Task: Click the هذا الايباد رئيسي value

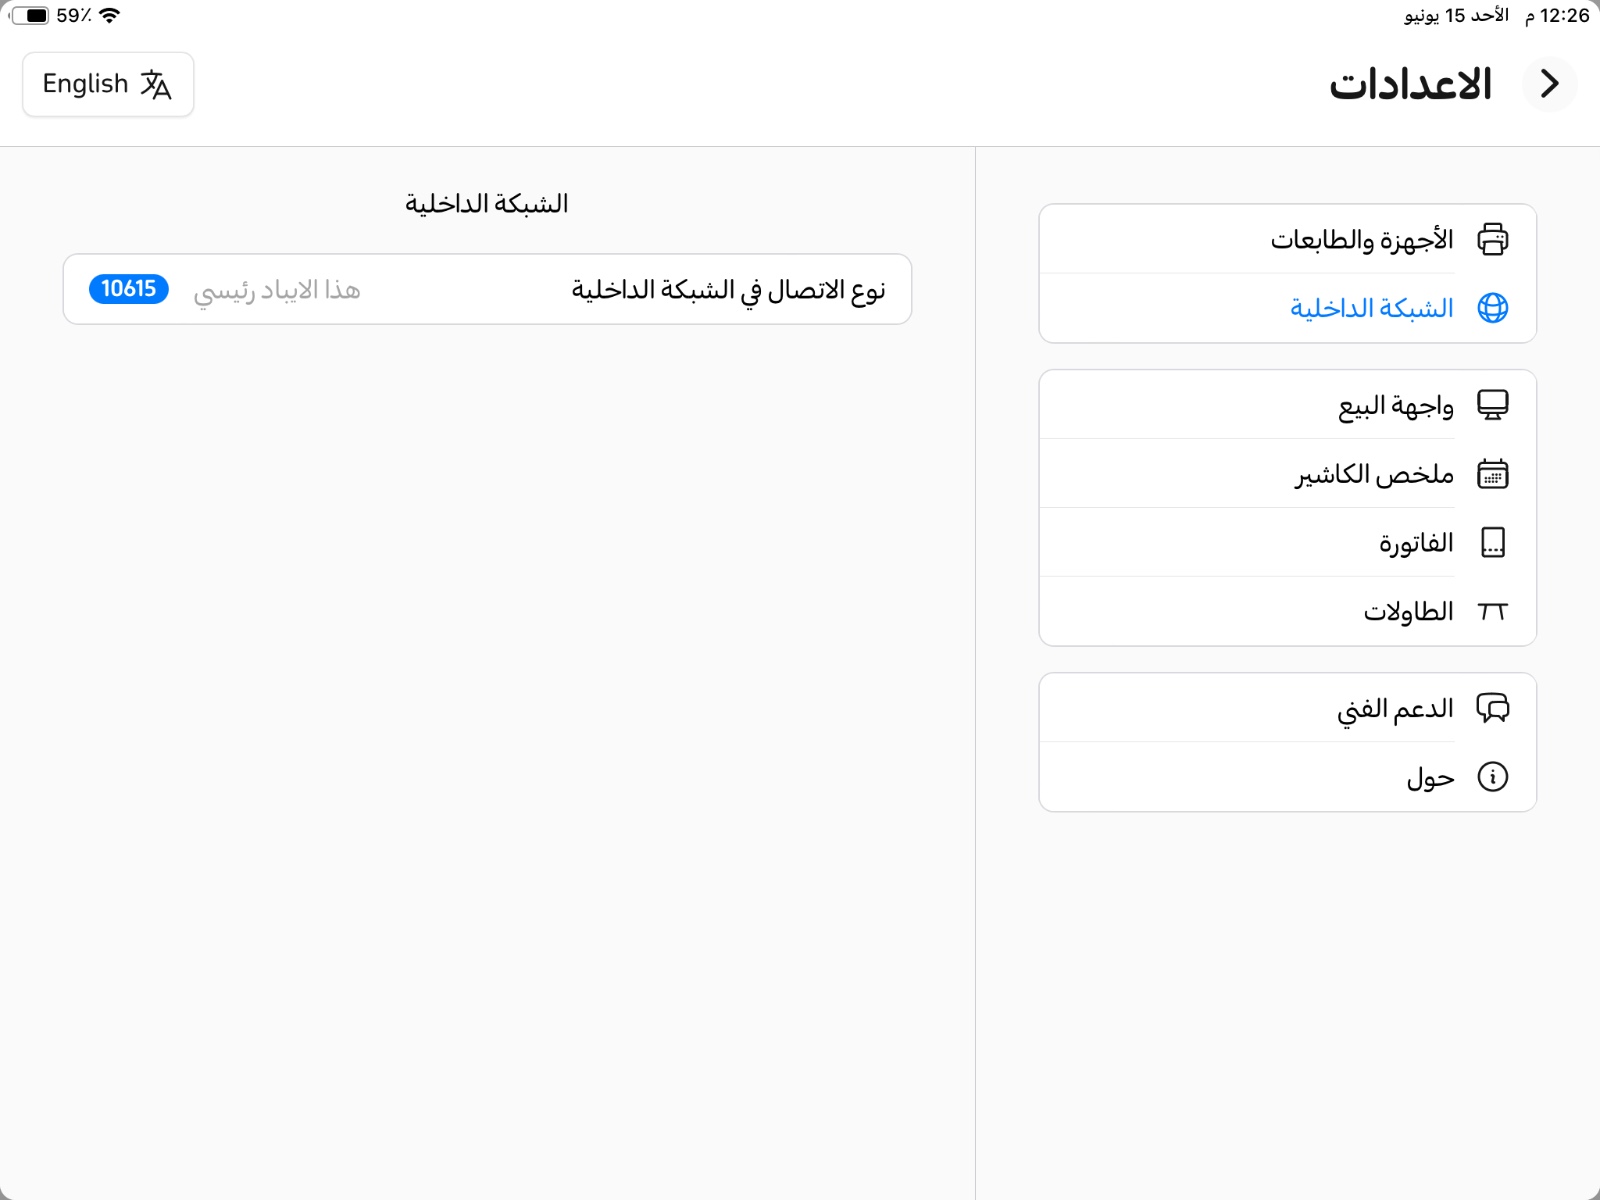Action: (x=277, y=290)
